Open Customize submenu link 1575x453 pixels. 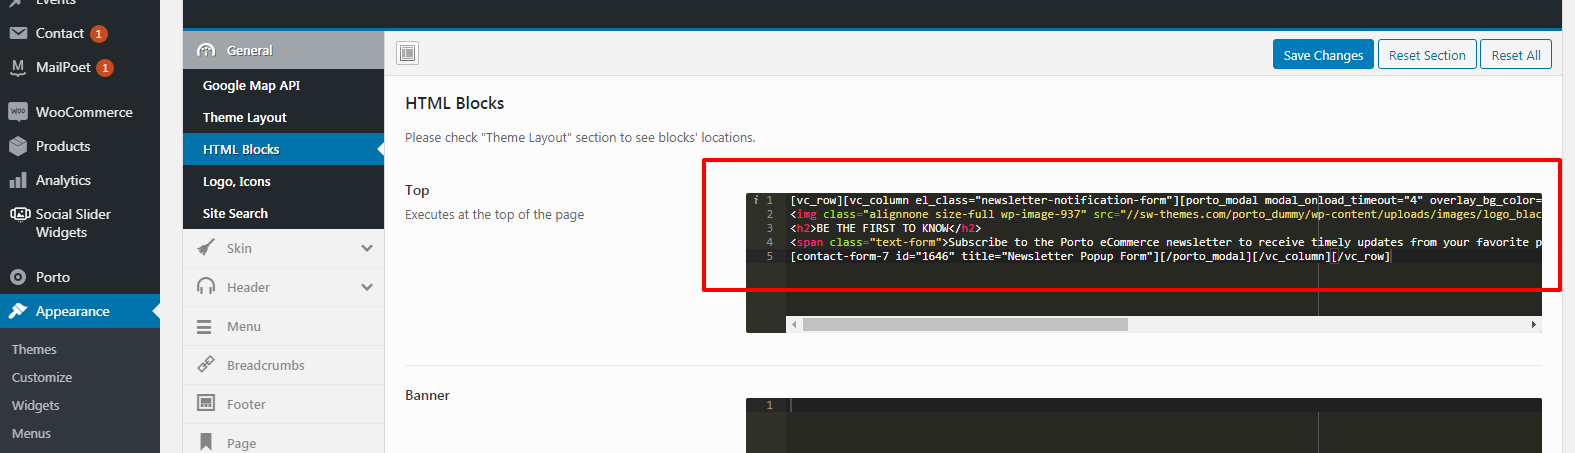tap(42, 377)
